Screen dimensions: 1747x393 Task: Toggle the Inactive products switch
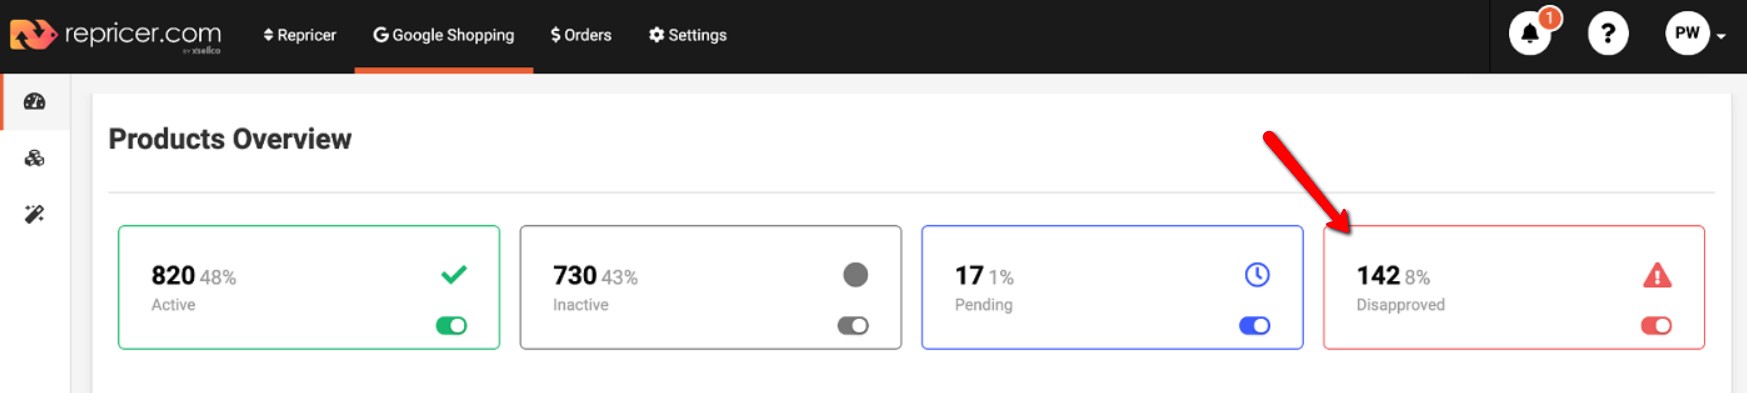click(853, 325)
